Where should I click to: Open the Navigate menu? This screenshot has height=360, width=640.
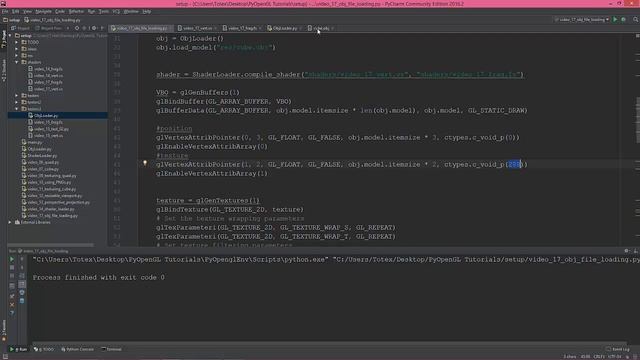pyautogui.click(x=43, y=11)
